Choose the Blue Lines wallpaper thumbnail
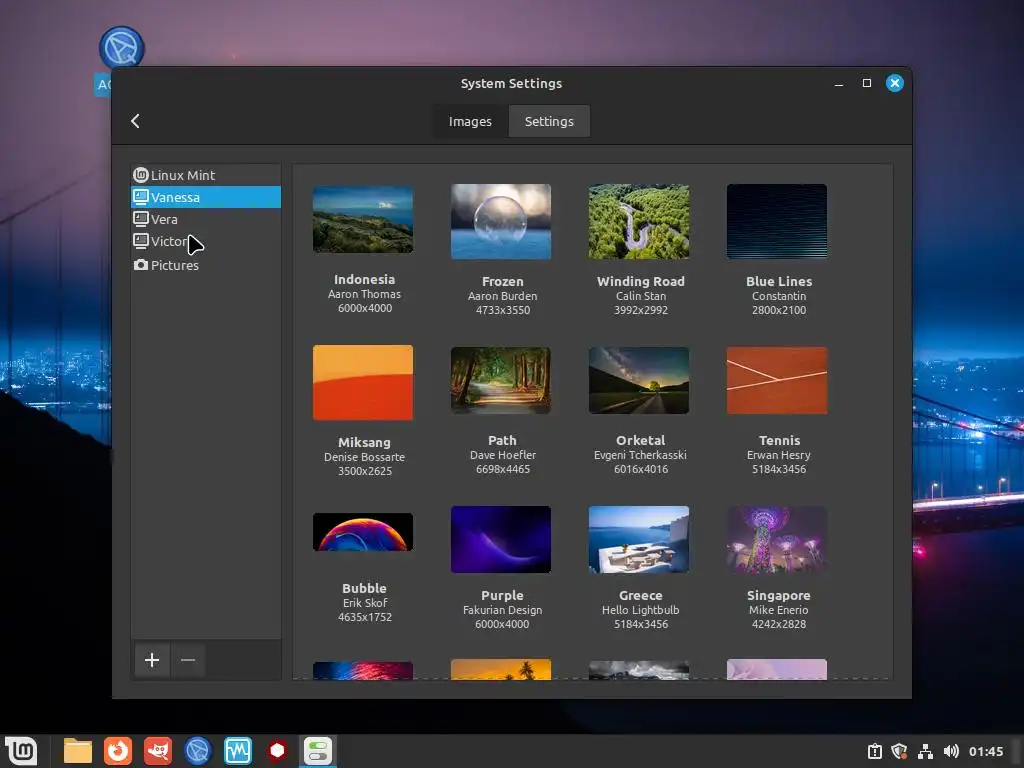 click(777, 221)
